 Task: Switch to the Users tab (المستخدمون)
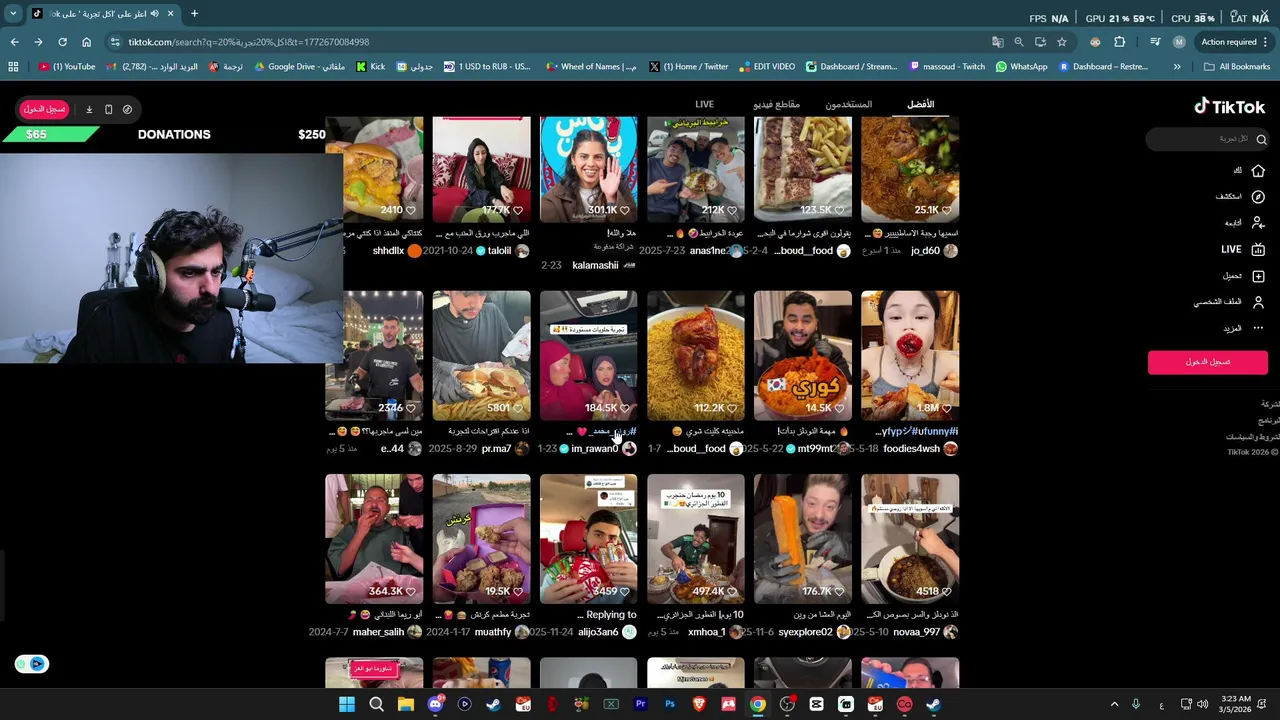click(848, 104)
